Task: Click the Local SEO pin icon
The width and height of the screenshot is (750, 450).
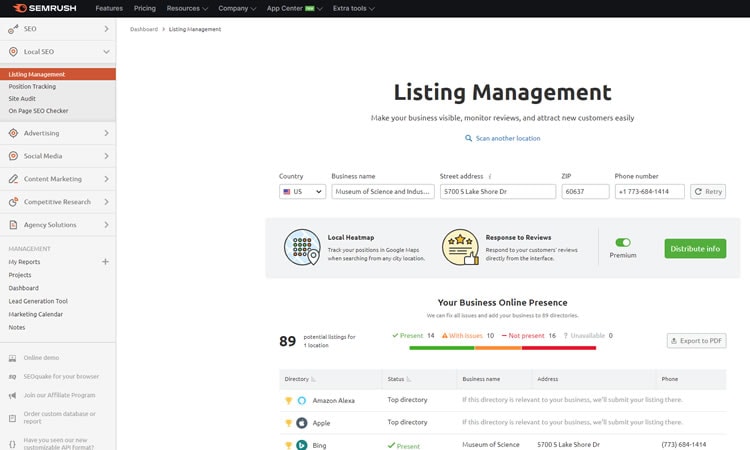Action: [x=13, y=52]
